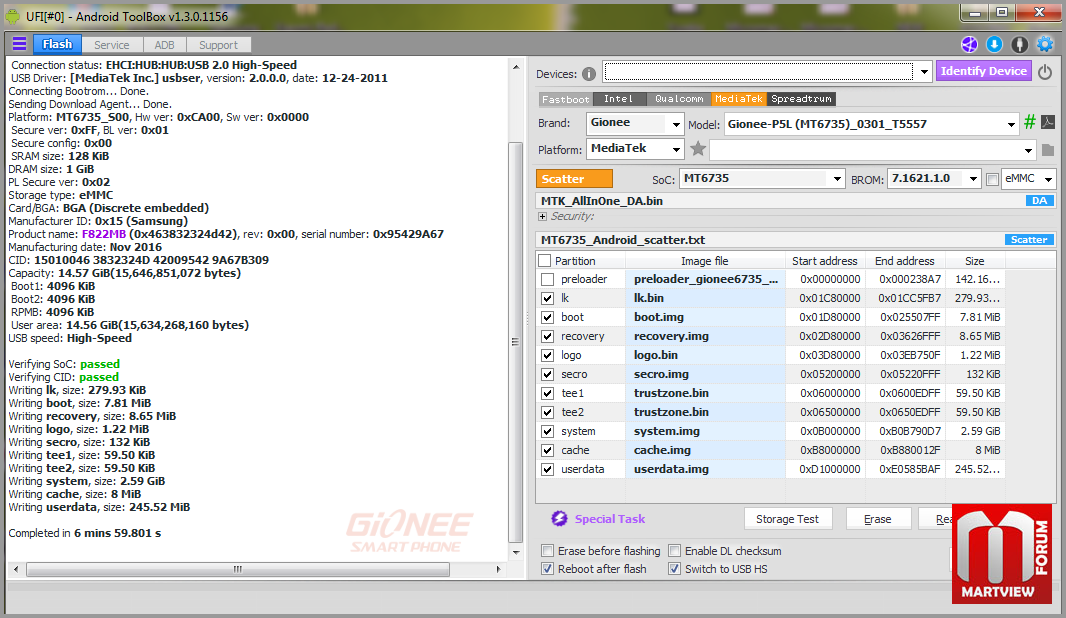This screenshot has height=618, width=1066.
Task: Click the device info icon
Action: 589,73
